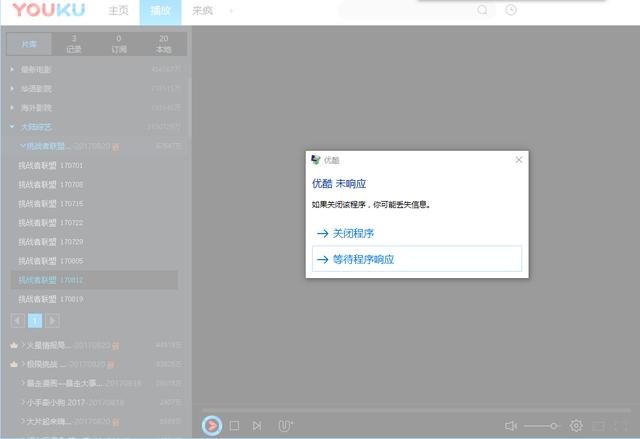
Task: Click the U+ upload icon
Action: click(285, 426)
